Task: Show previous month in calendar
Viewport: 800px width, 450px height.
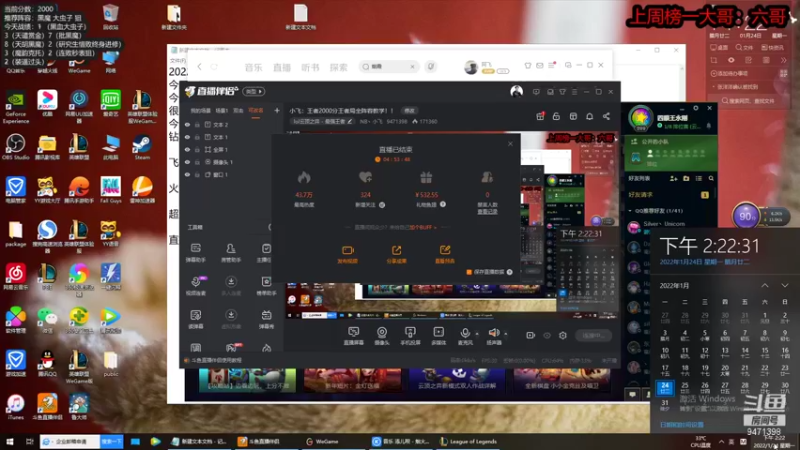Action: 765,286
